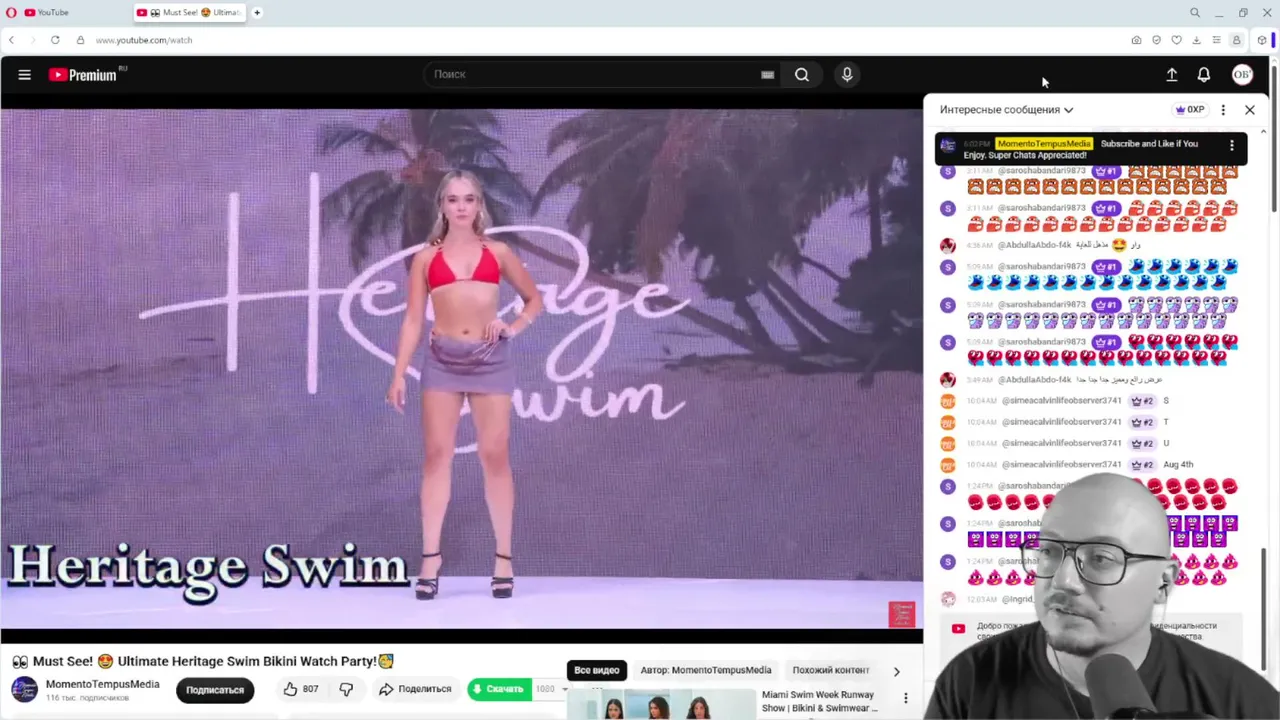Click pinned MomentoTempusMedia author name in chat
The image size is (1280, 720).
coord(1044,144)
